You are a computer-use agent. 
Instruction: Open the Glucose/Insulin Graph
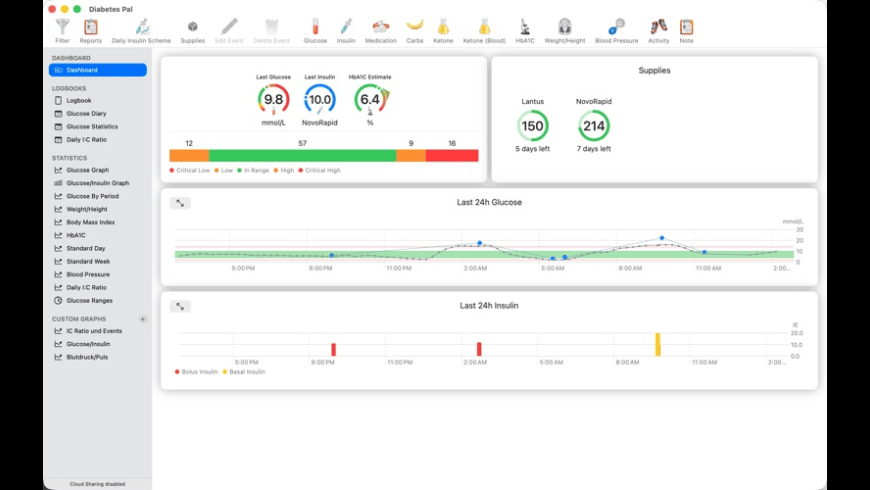pyautogui.click(x=98, y=183)
